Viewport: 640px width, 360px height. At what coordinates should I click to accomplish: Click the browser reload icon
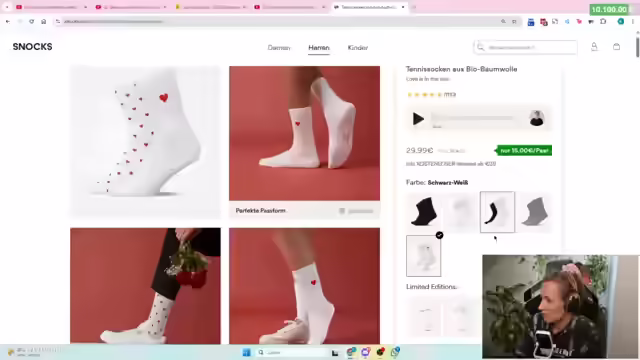coord(31,21)
